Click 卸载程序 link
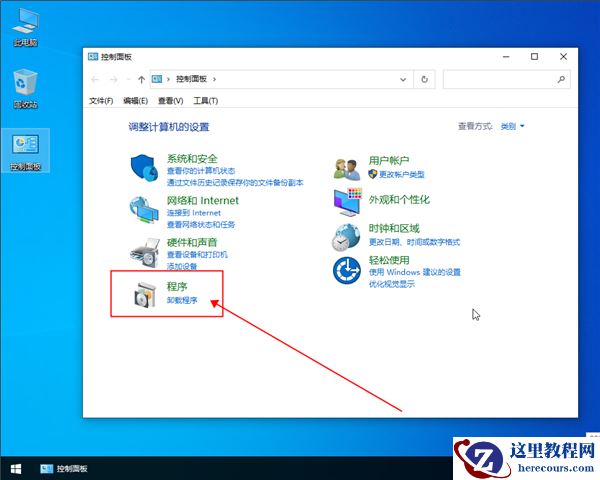The image size is (600, 480). 182,300
